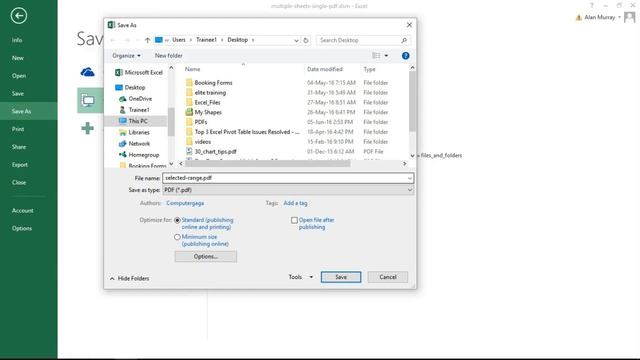Click Save in the backstage menu

point(18,93)
